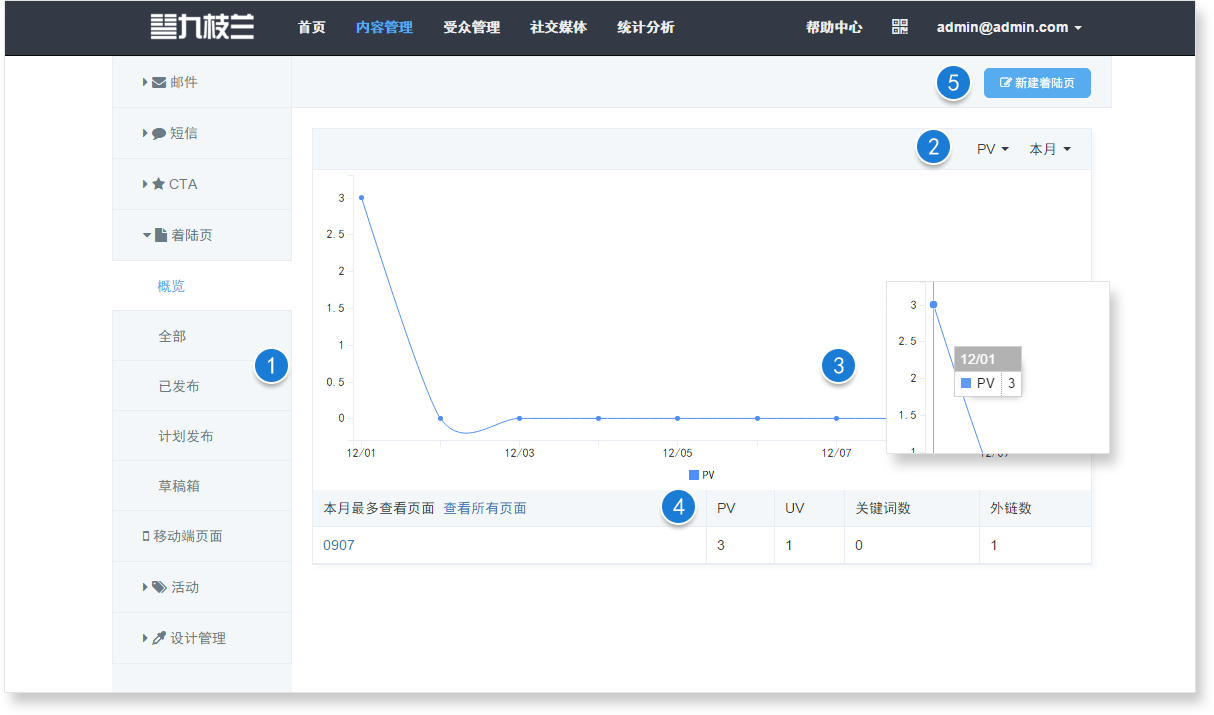Open the 本月 time range dropdown
The width and height of the screenshot is (1214, 715).
1050,149
